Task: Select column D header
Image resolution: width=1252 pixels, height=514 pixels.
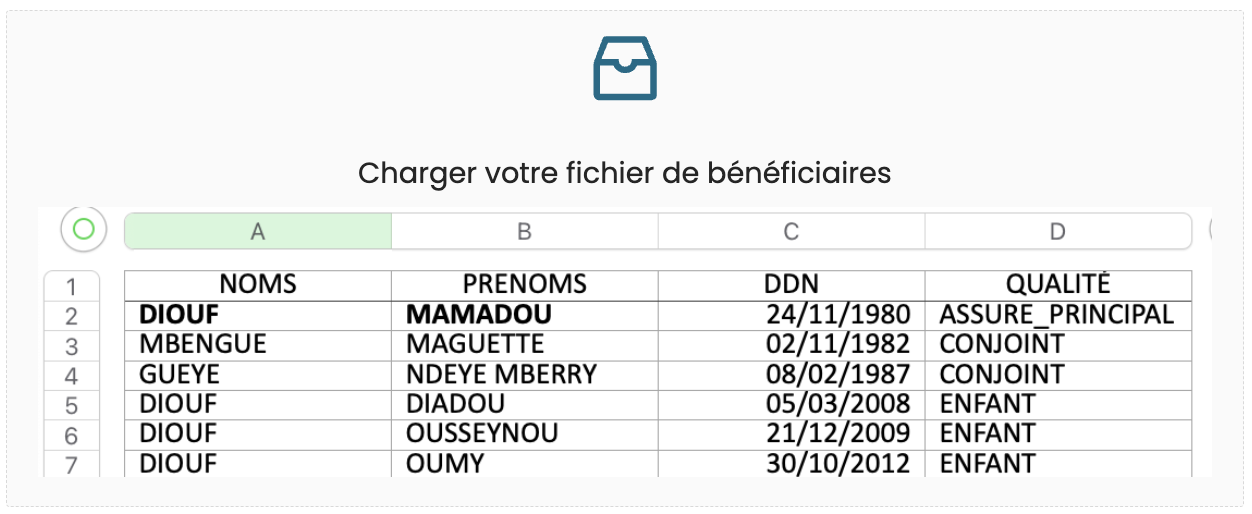Action: 1058,231
